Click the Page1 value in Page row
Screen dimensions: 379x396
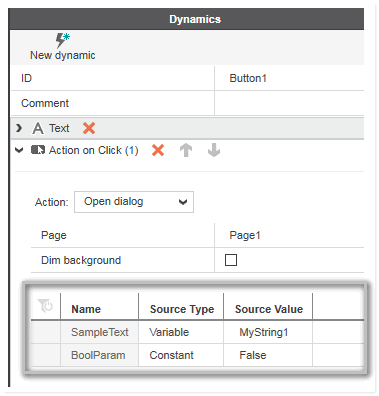coord(245,235)
